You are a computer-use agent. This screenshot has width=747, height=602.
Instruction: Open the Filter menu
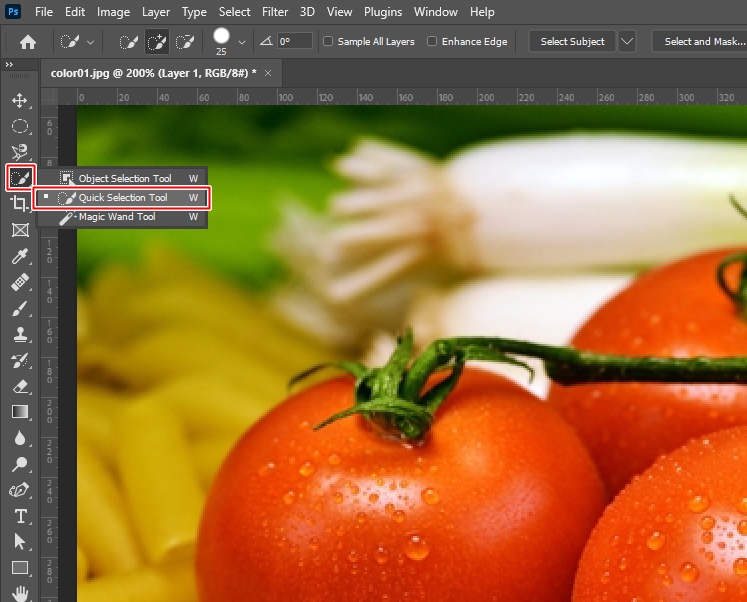click(x=275, y=11)
